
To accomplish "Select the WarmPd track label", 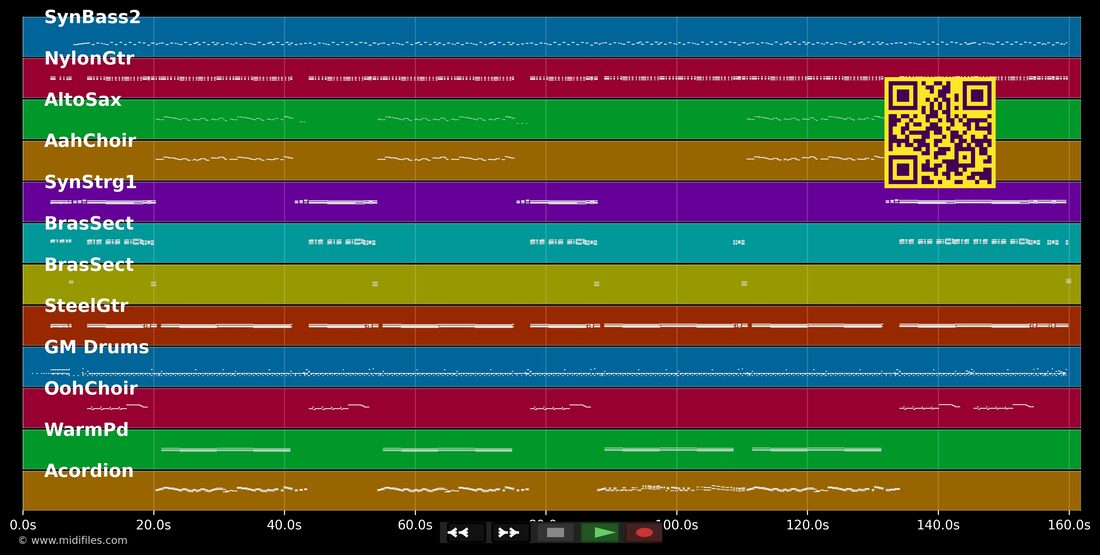I will coord(86,429).
